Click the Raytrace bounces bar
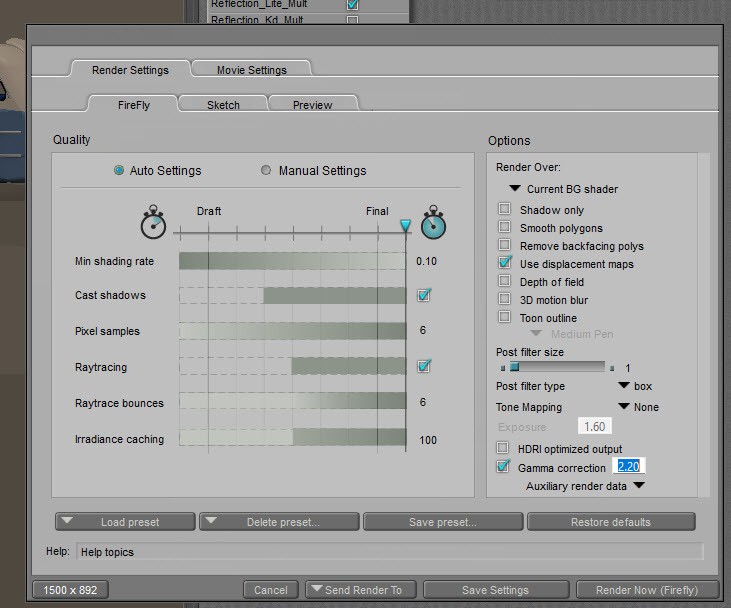 point(292,401)
